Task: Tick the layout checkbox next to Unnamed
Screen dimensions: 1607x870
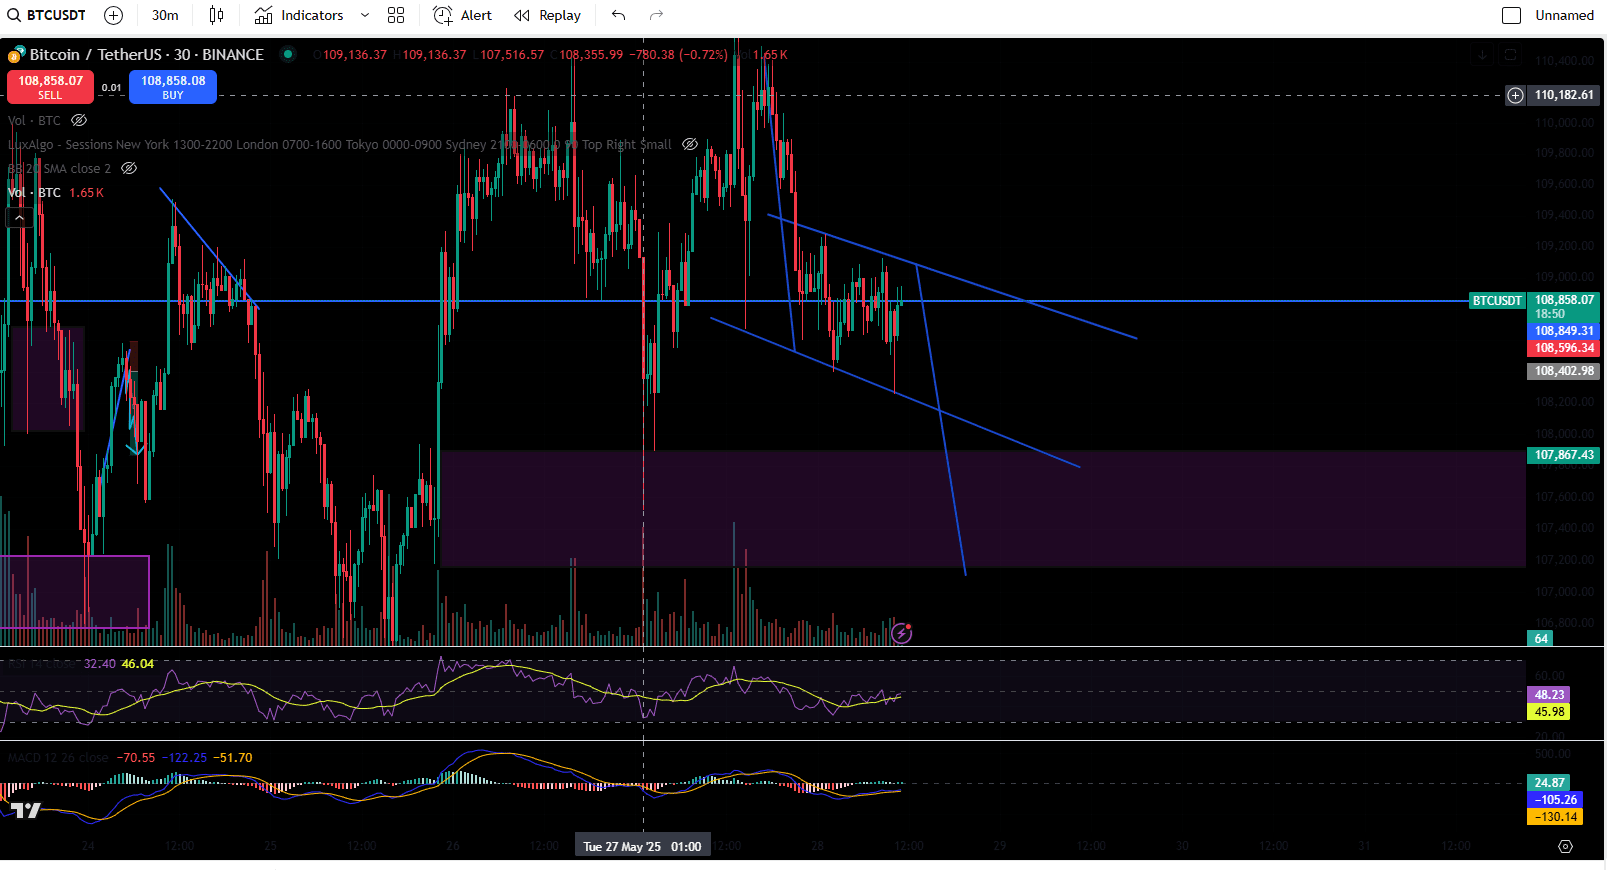Action: click(1512, 15)
